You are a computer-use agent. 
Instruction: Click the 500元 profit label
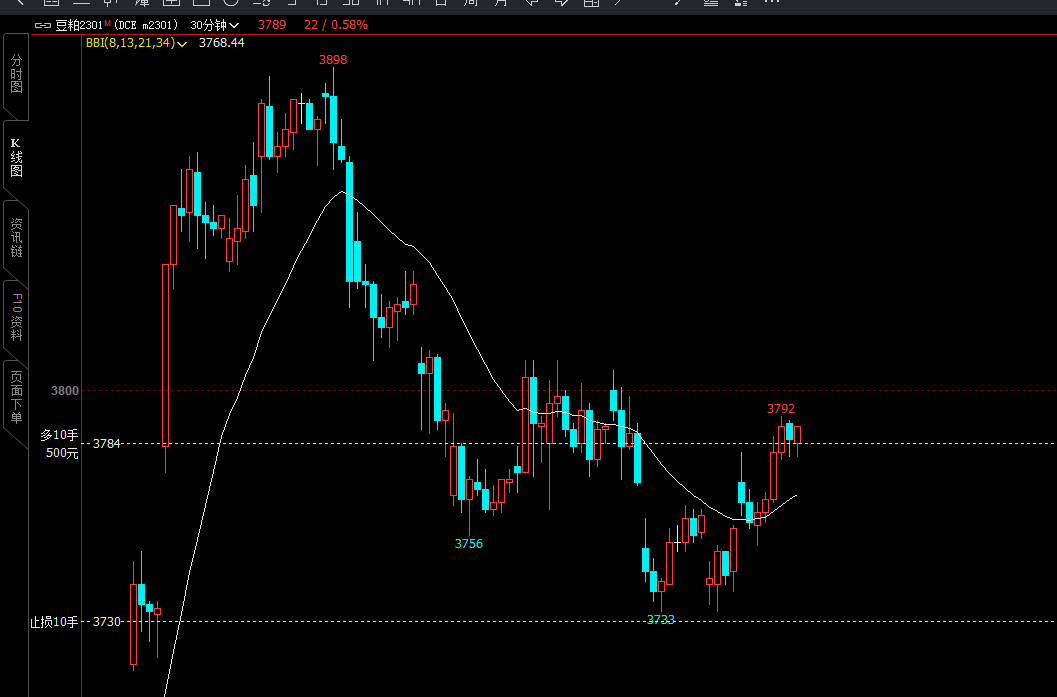62,453
